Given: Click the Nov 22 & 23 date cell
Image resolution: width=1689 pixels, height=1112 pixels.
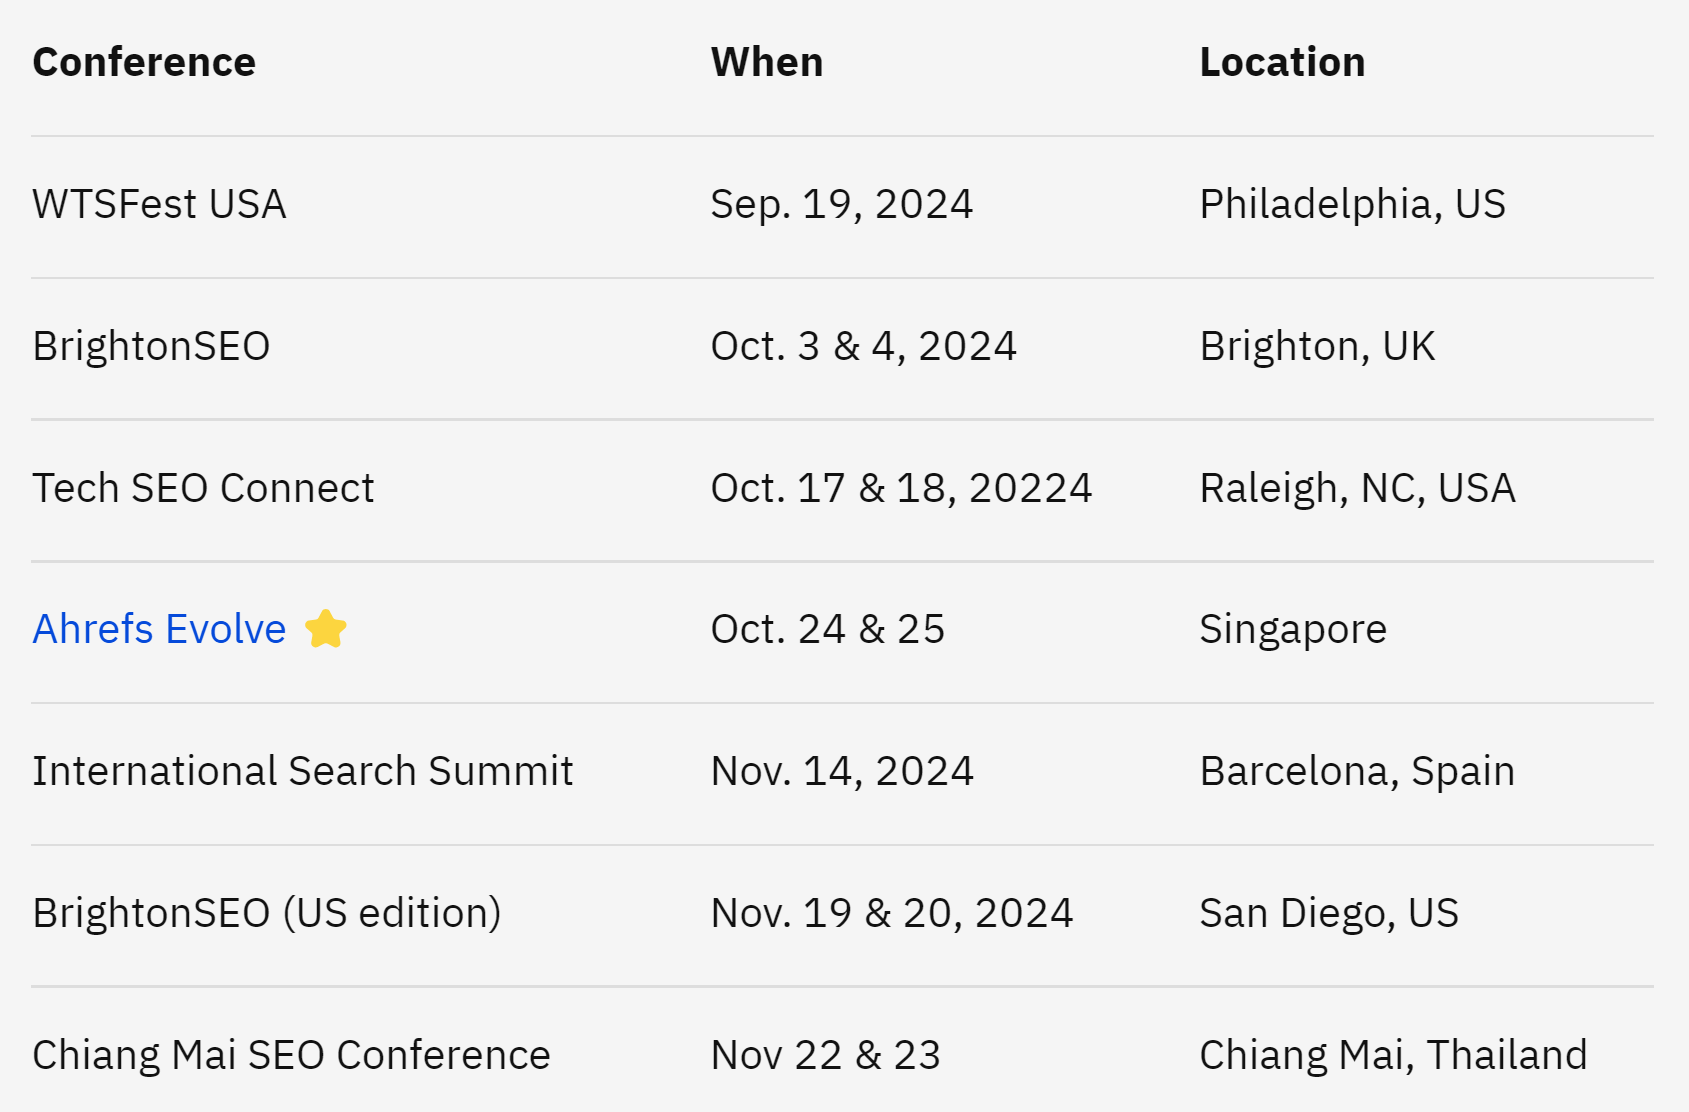Looking at the screenshot, I should (825, 1055).
